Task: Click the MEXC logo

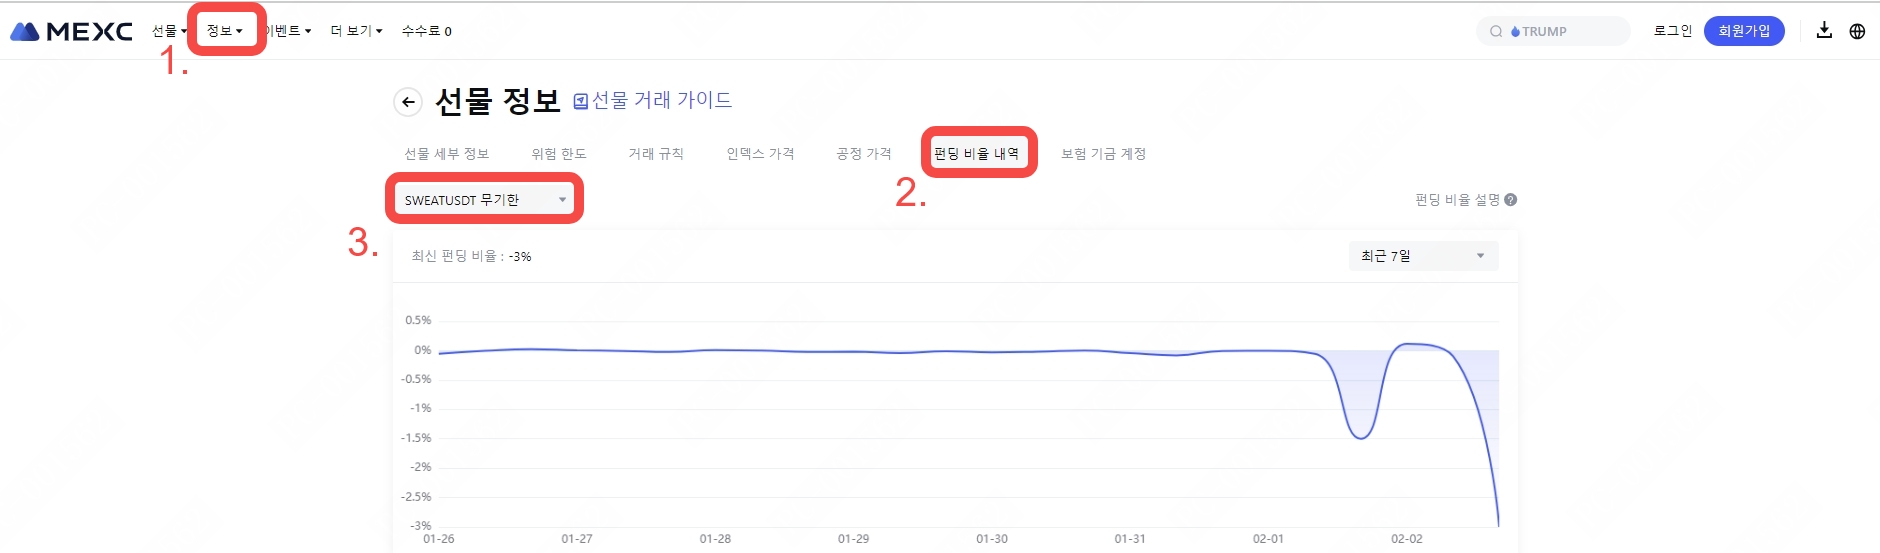Action: point(71,31)
